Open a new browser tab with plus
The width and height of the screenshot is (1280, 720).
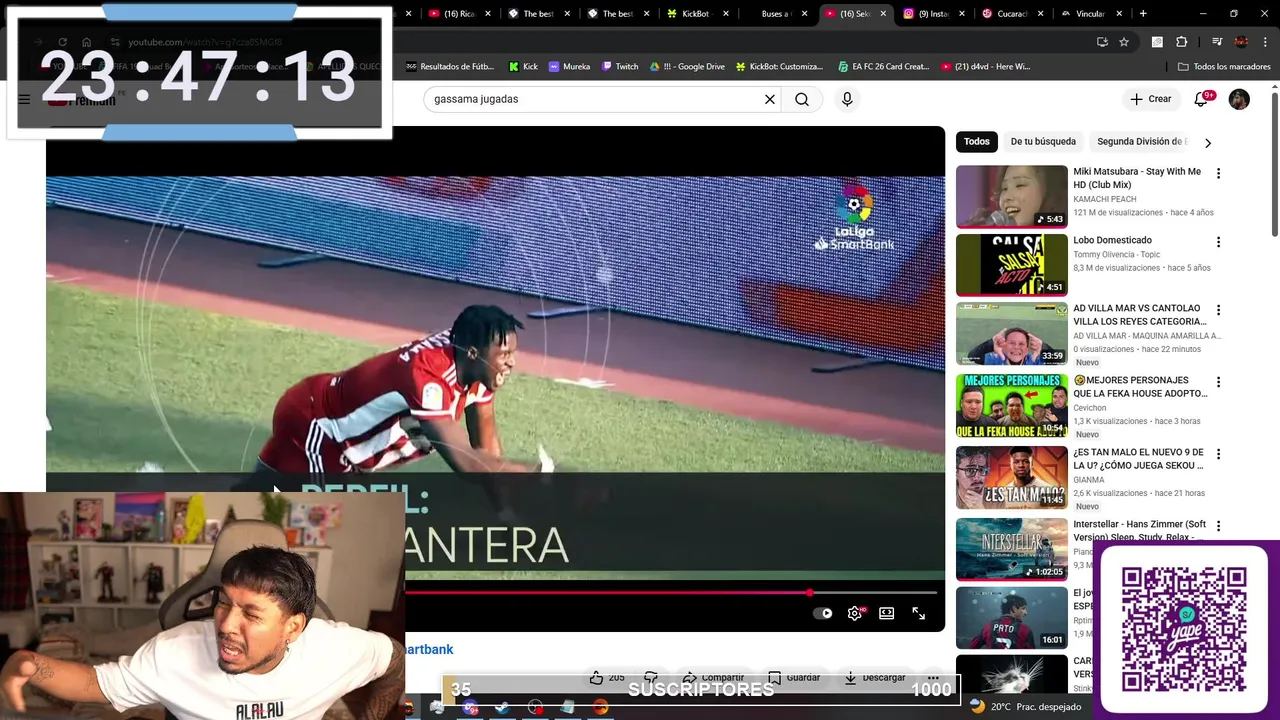tap(1143, 14)
